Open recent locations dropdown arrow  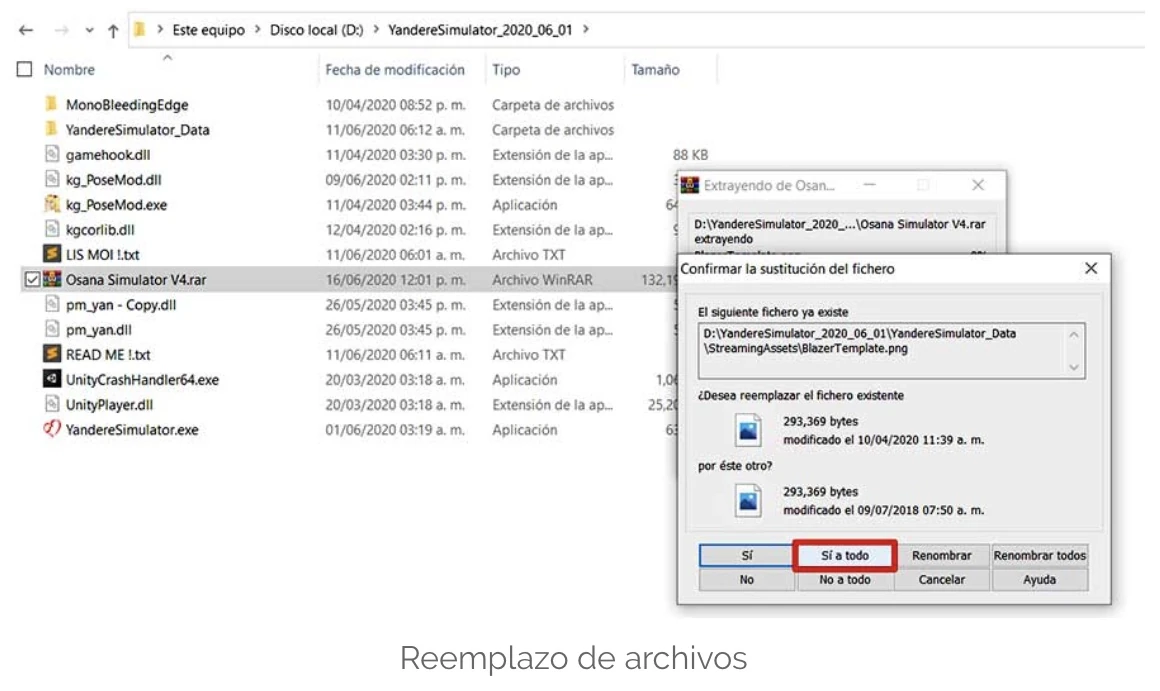[x=89, y=30]
